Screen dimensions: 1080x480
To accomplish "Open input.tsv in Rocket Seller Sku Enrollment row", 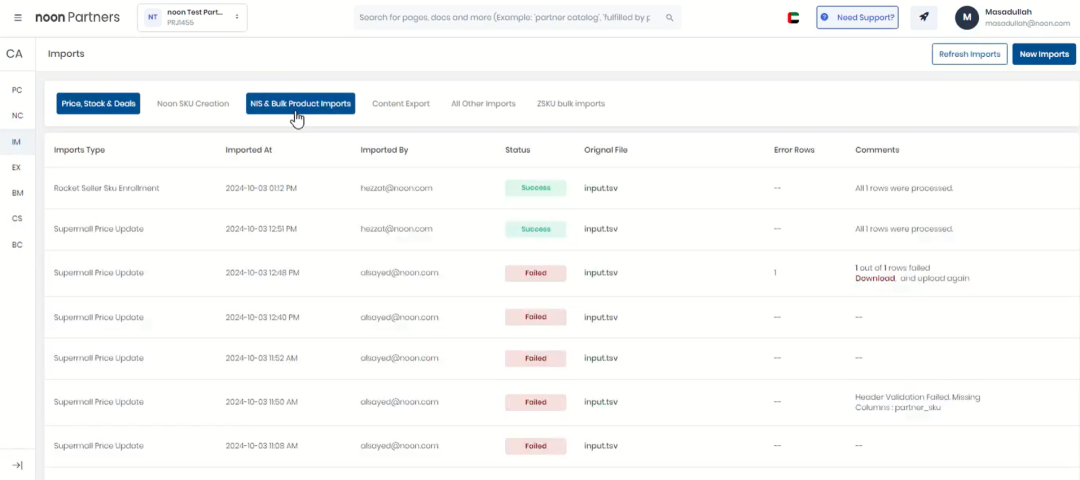I will tap(601, 188).
